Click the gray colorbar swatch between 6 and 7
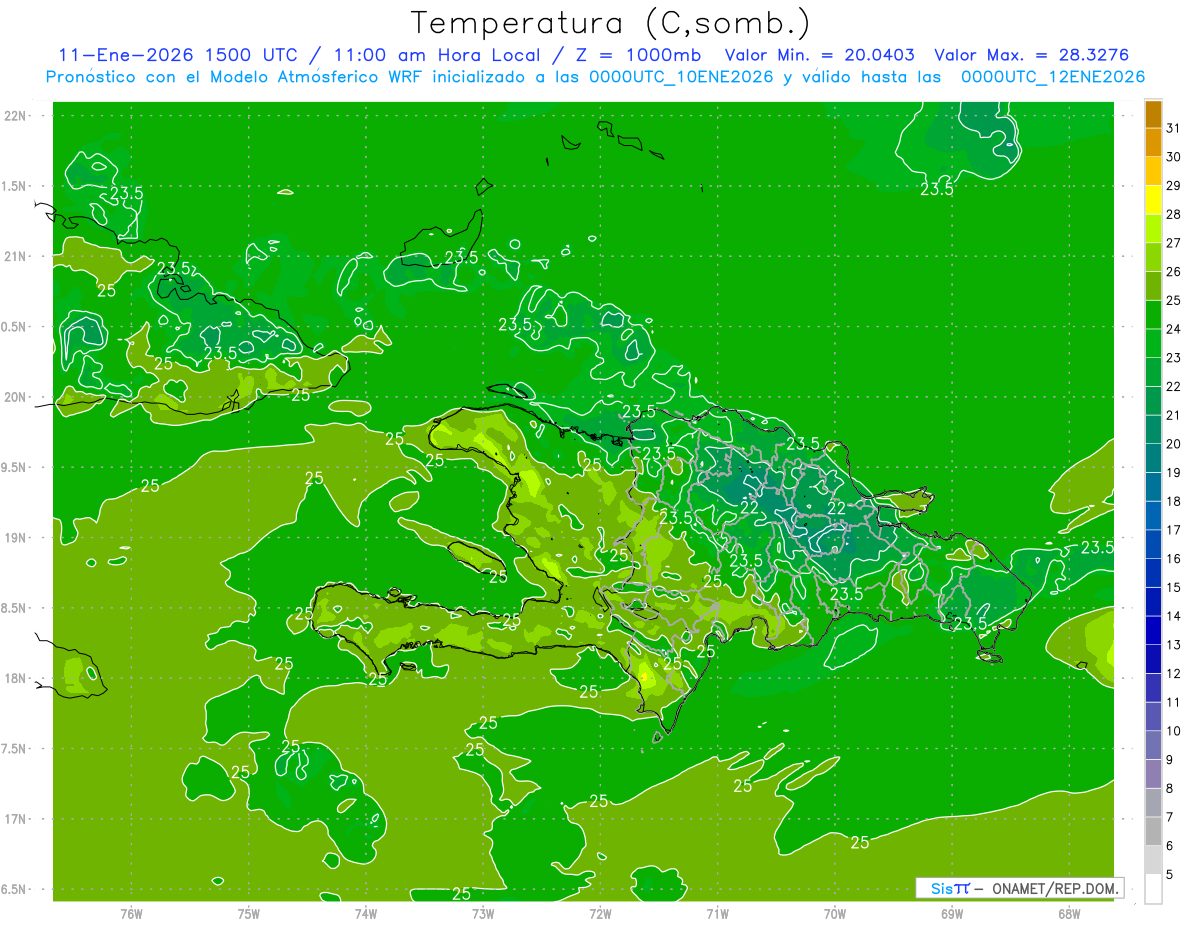Screen dimensions: 1200x927 point(1153,832)
